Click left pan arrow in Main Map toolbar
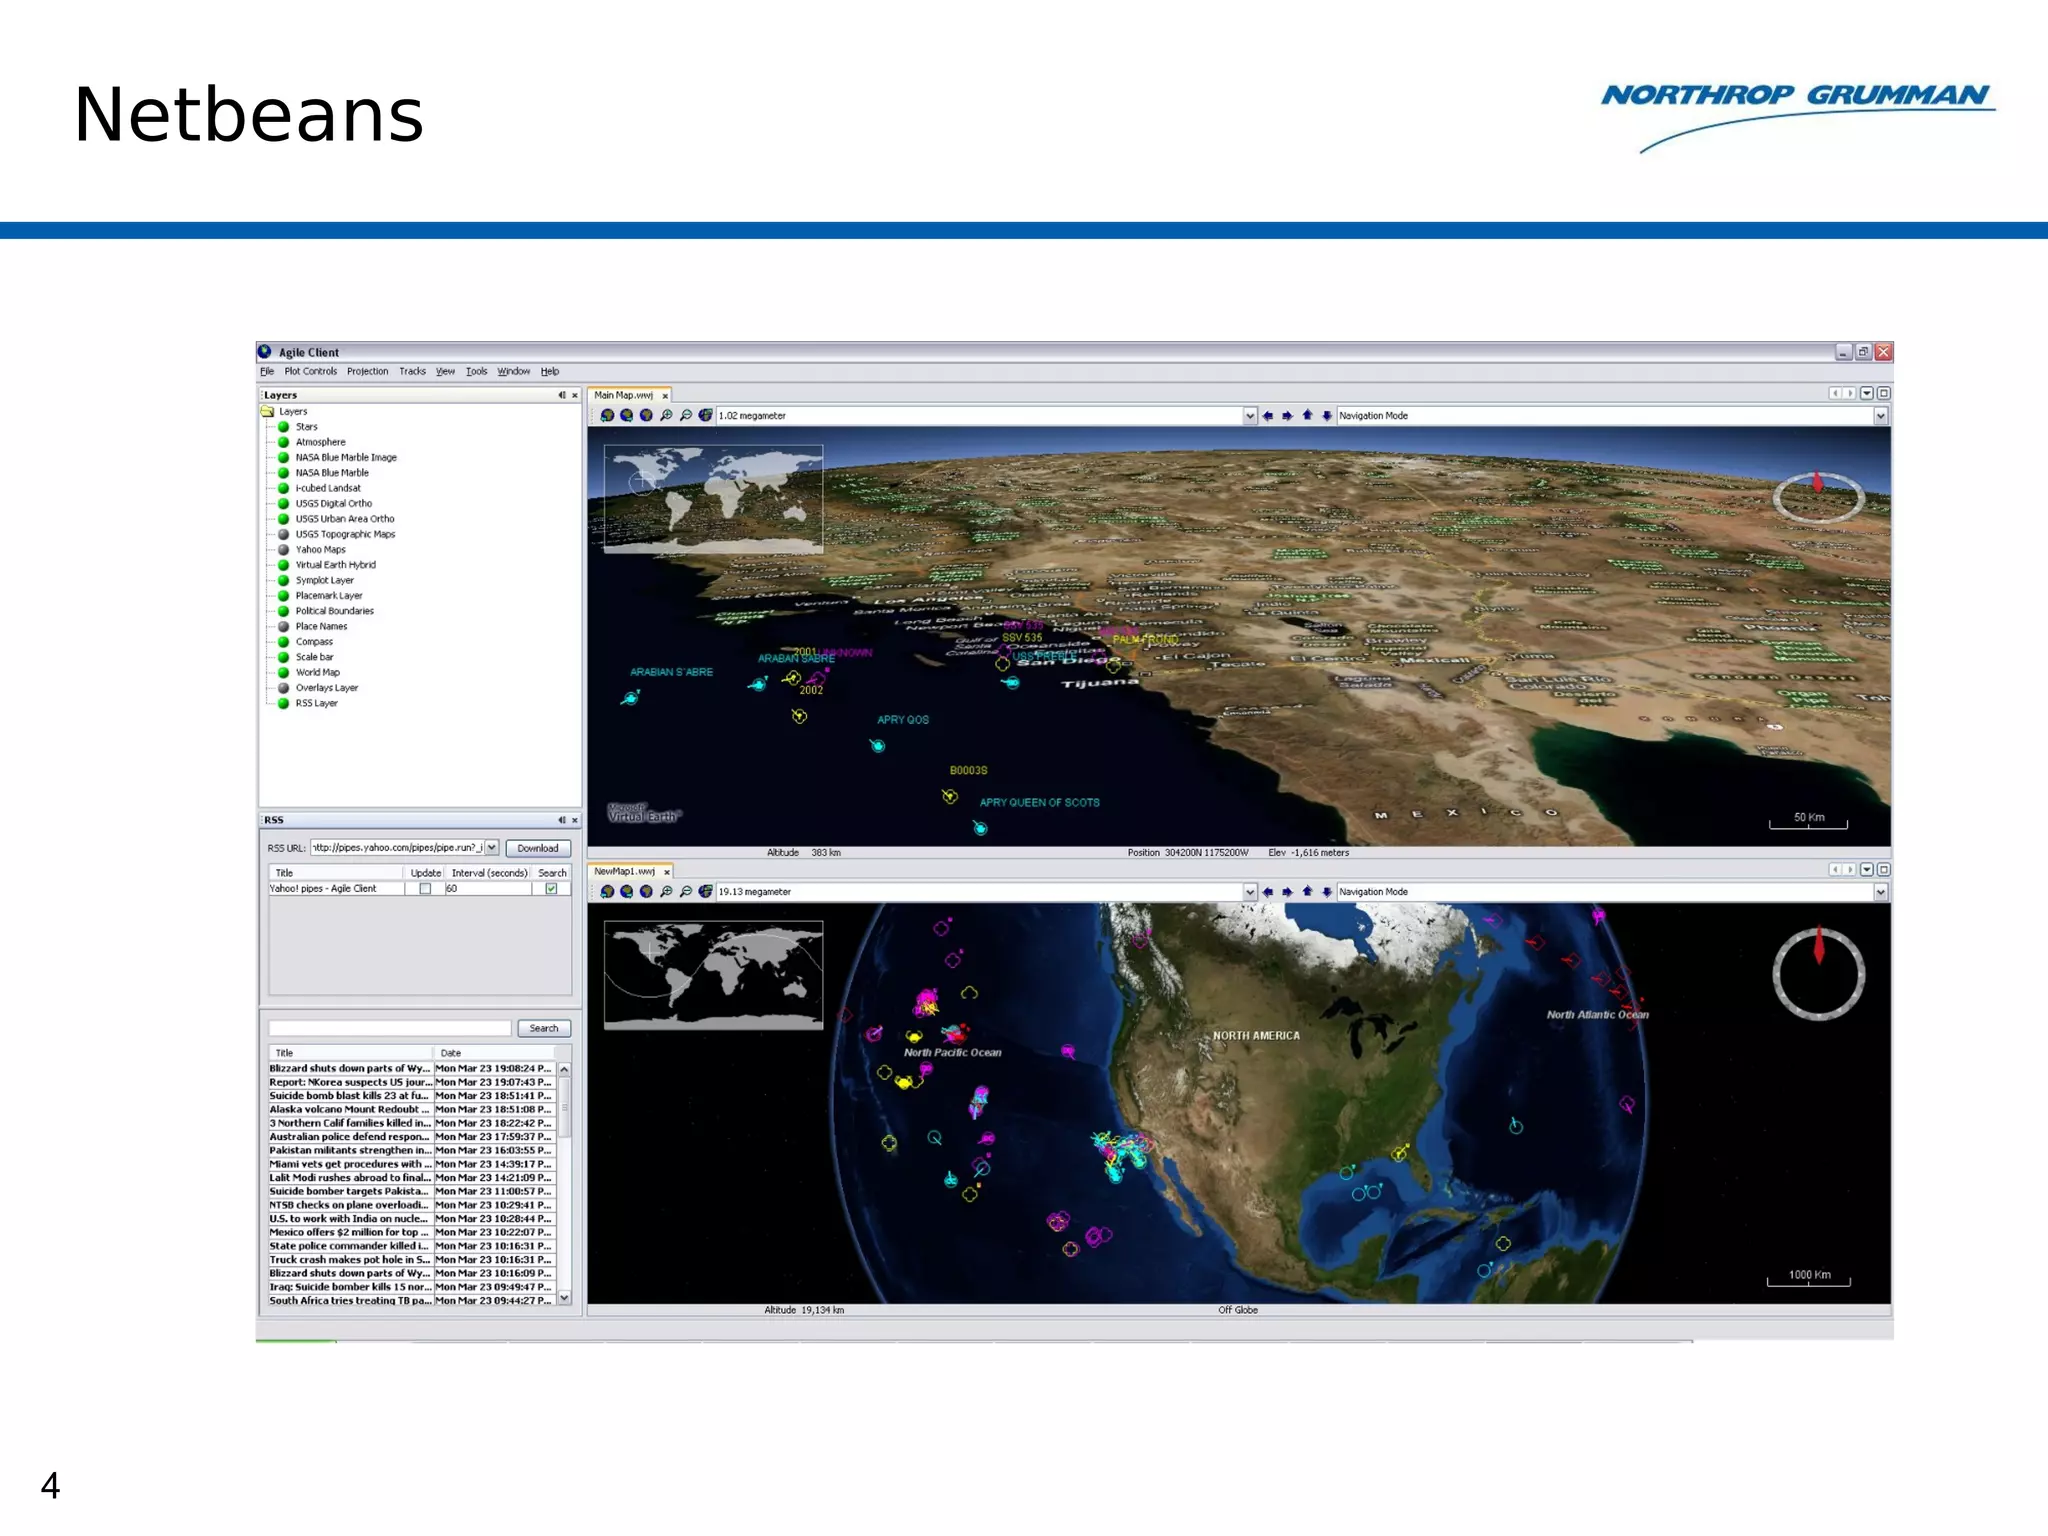Viewport: 2048px width, 1536px height. (1268, 416)
